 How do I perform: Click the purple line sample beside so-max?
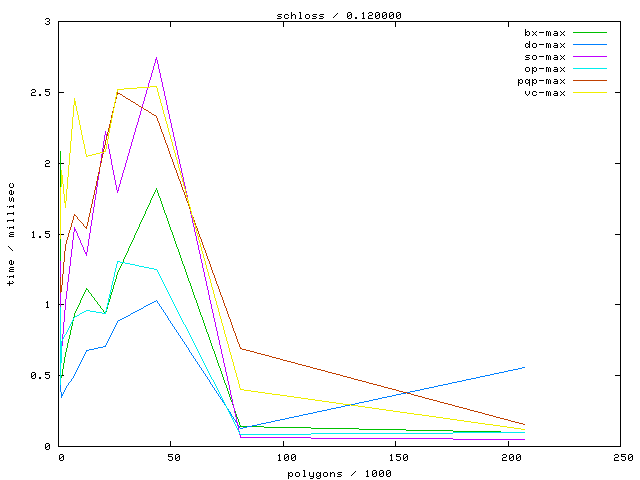tap(590, 57)
